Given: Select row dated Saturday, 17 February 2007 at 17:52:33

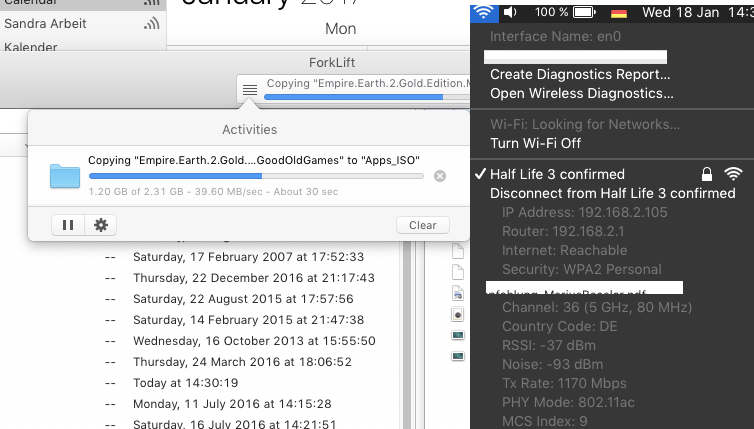Looking at the screenshot, I should pos(249,257).
